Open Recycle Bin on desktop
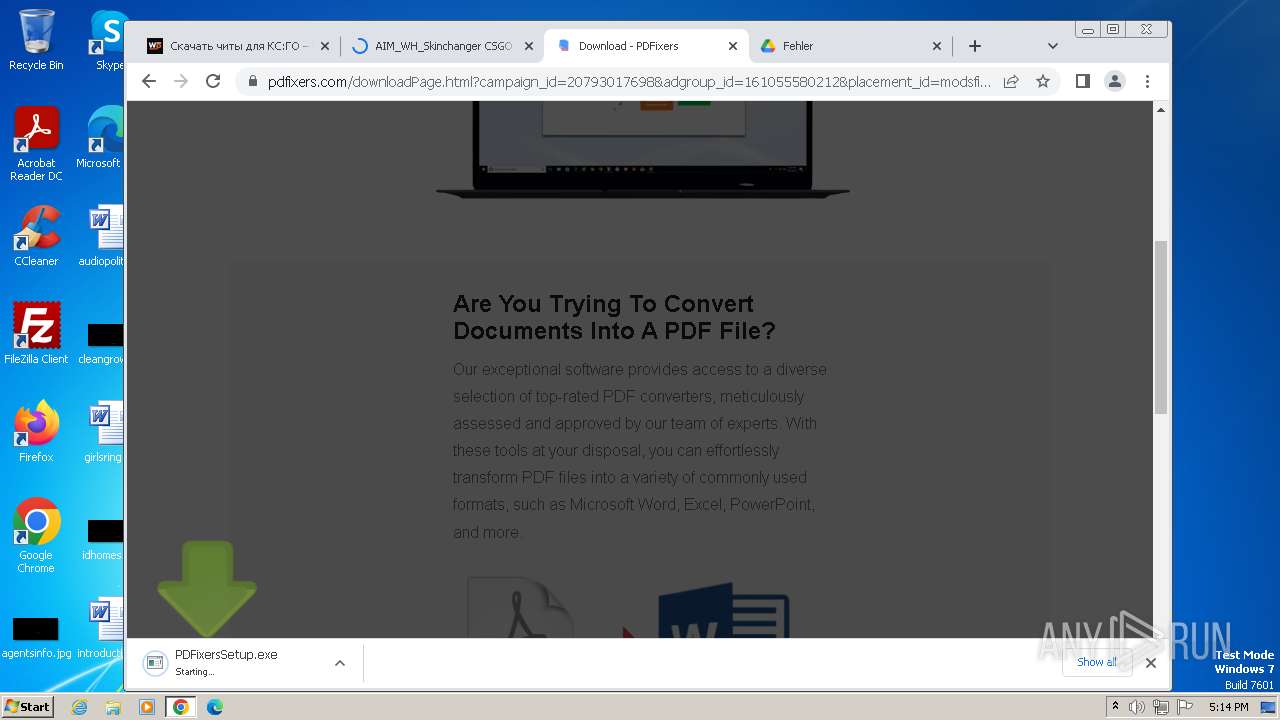This screenshot has height=720, width=1280. click(36, 40)
